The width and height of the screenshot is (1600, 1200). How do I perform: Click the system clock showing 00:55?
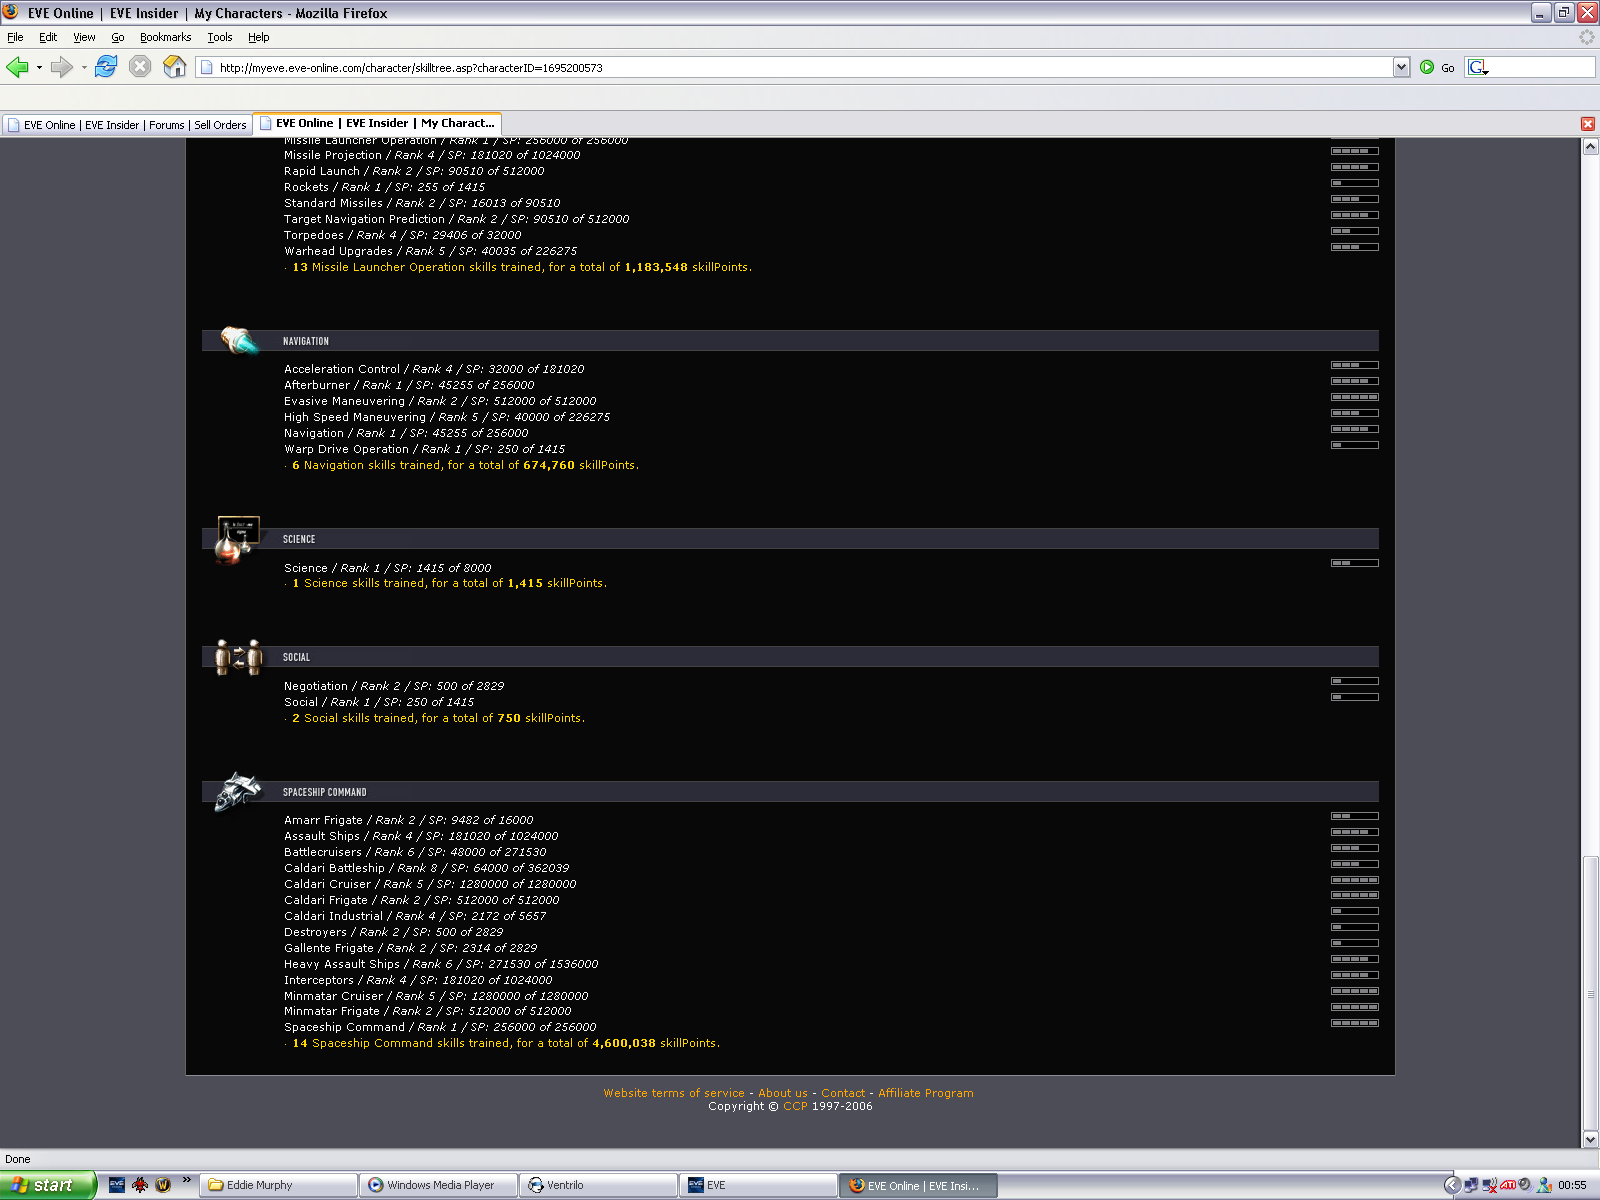1572,1185
